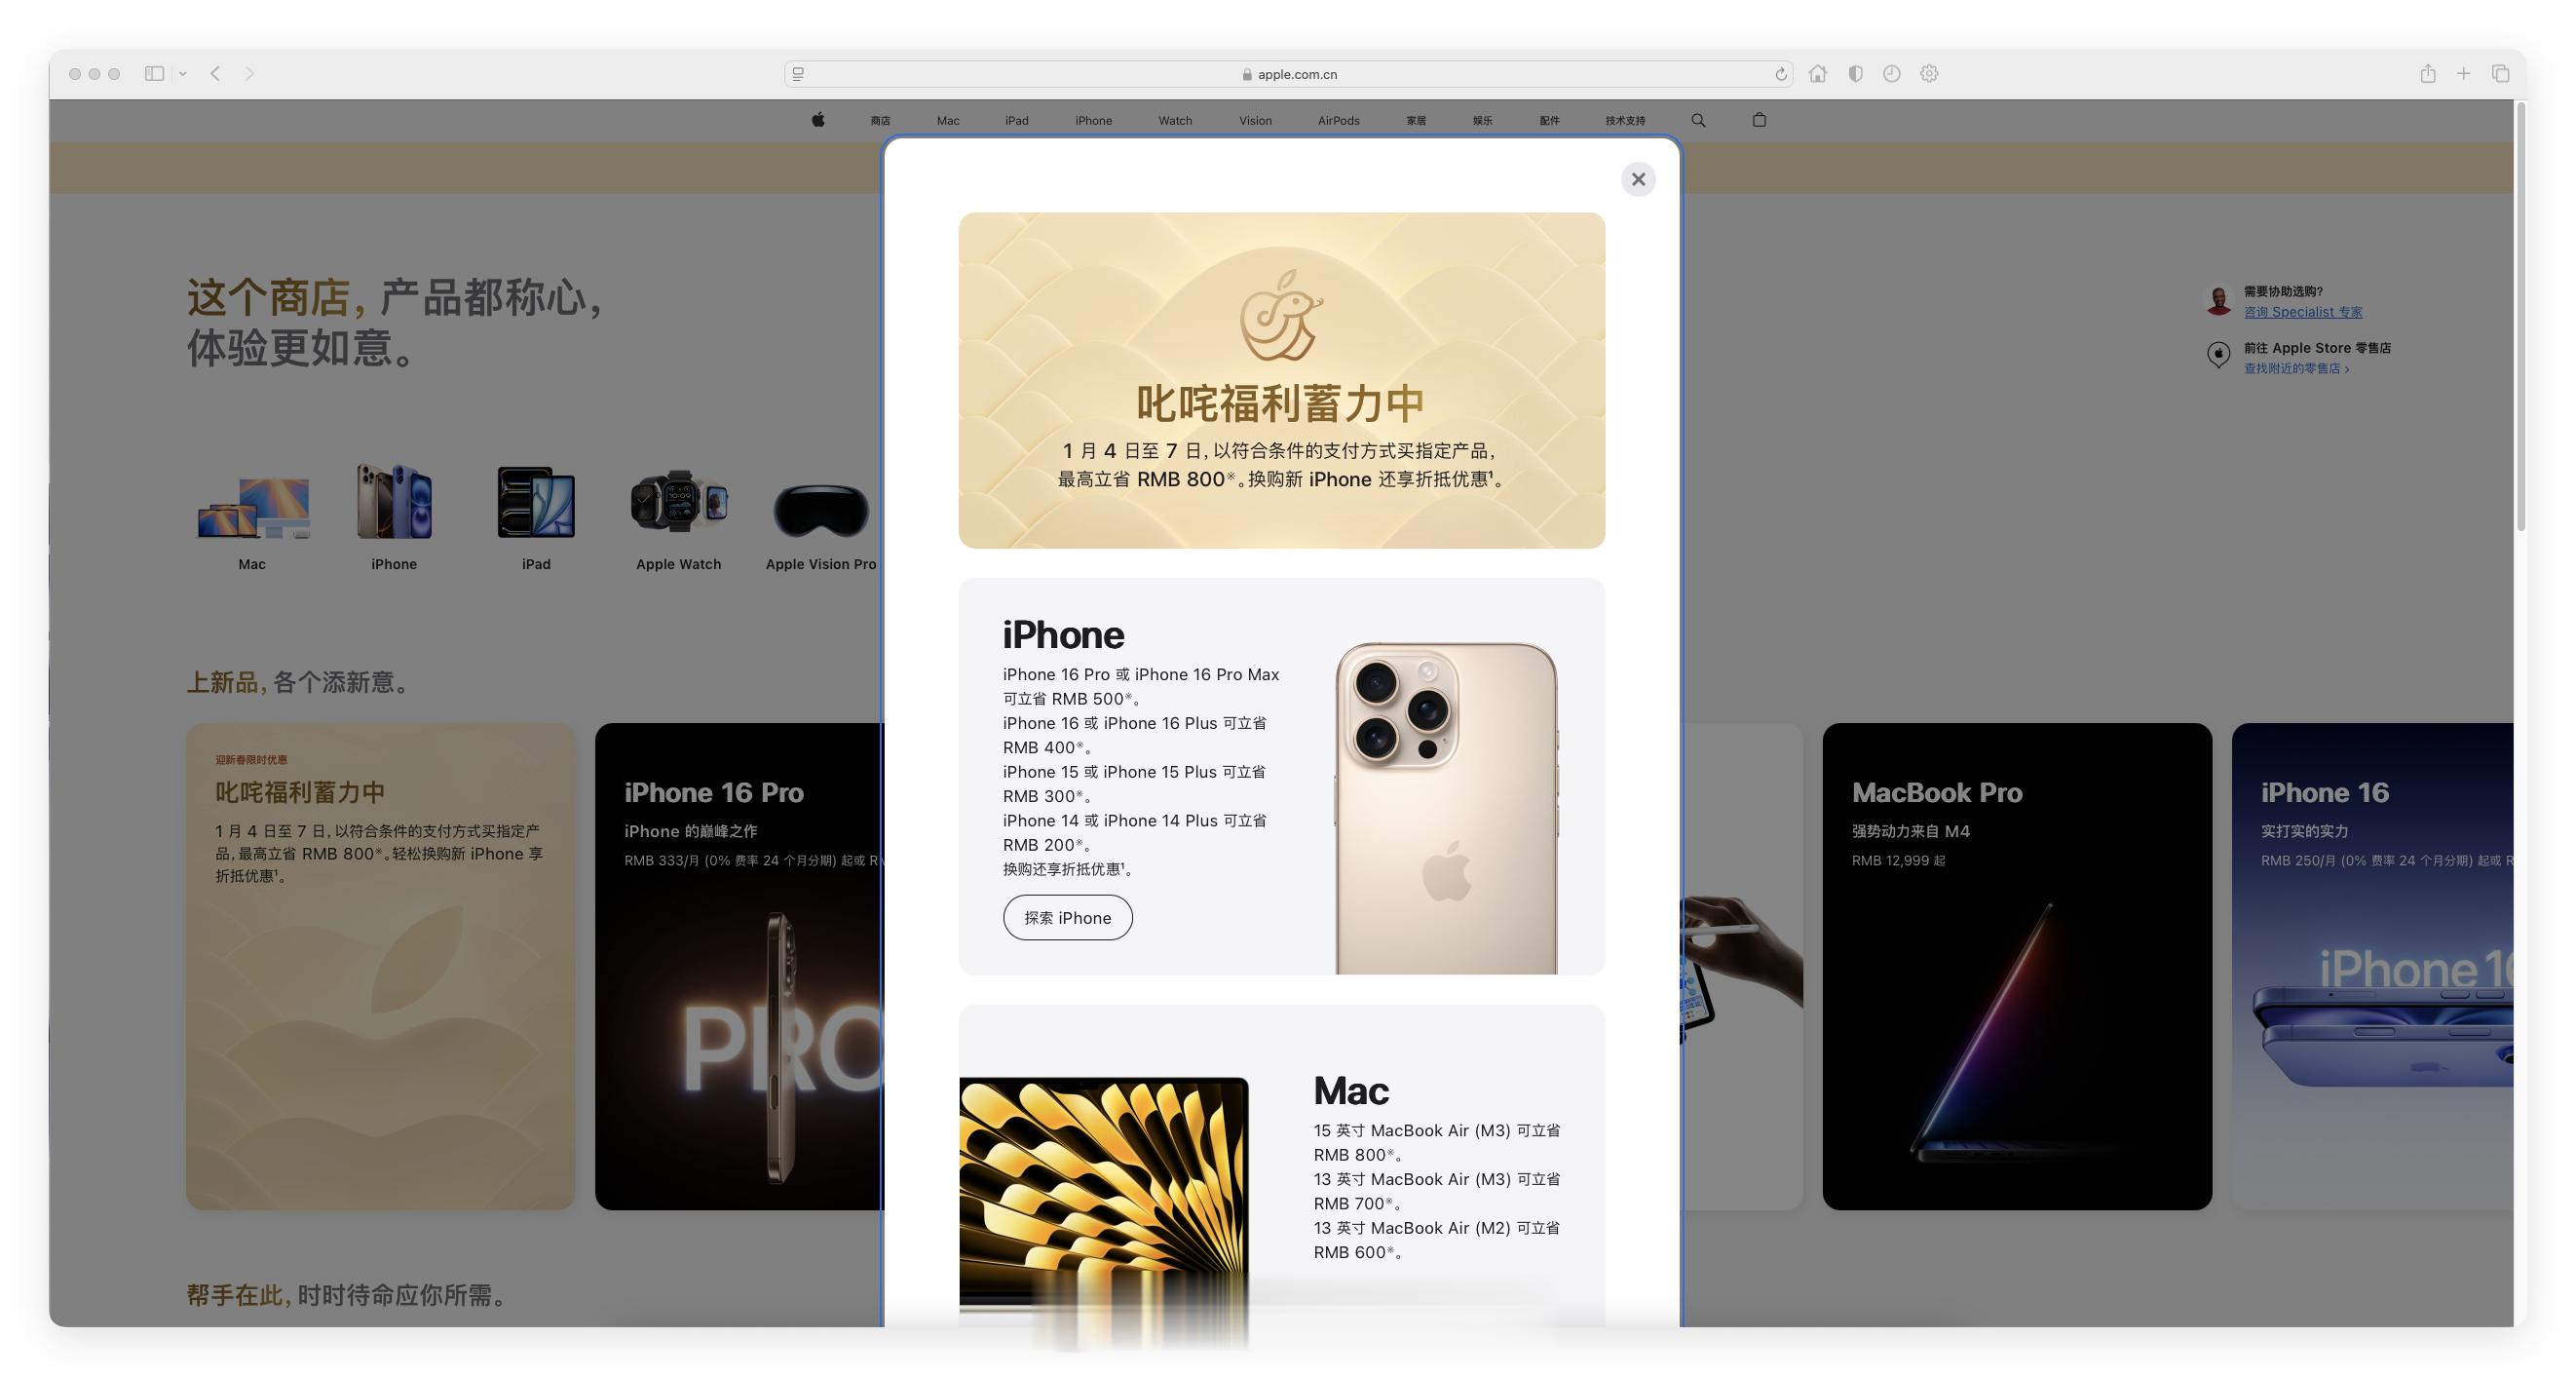2576x1376 pixels.
Task: Toggle the Safari sidebar
Action: 154,73
